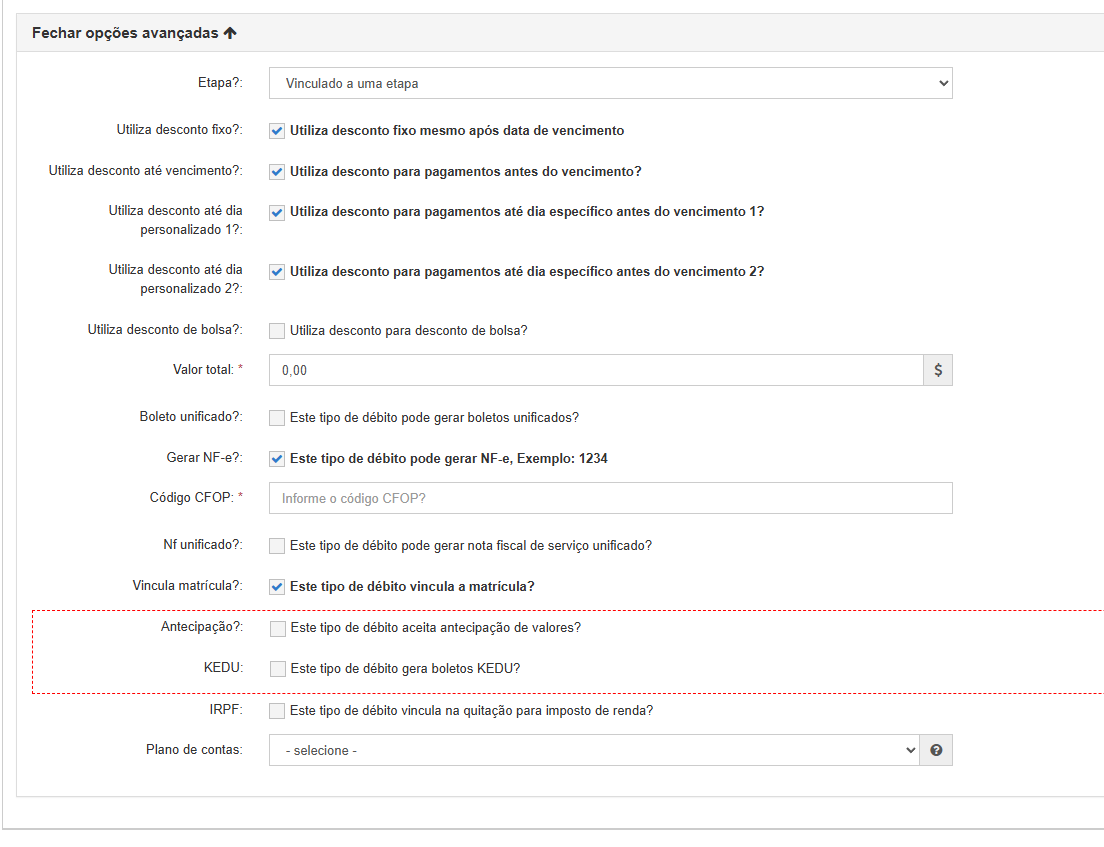Uncheck the Gerar NF-e checkbox
This screenshot has width=1104, height=847.
click(x=277, y=459)
